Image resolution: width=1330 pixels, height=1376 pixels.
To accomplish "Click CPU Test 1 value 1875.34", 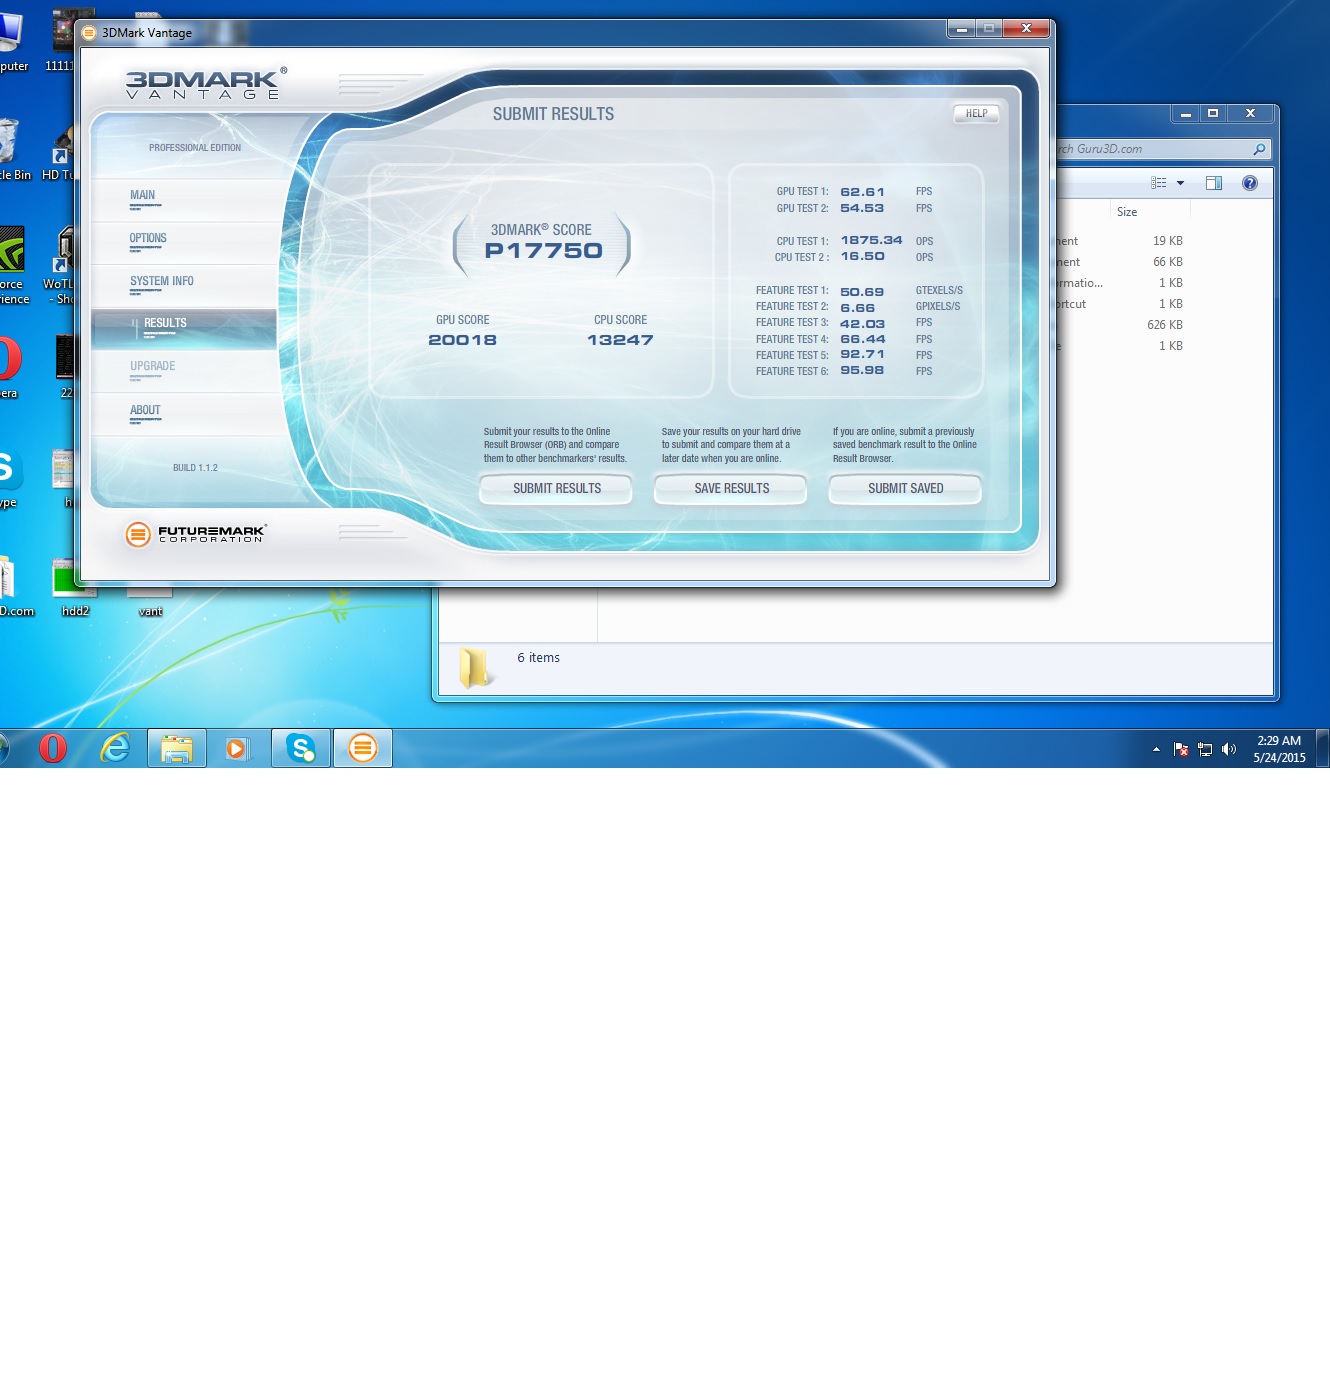I will [x=871, y=240].
